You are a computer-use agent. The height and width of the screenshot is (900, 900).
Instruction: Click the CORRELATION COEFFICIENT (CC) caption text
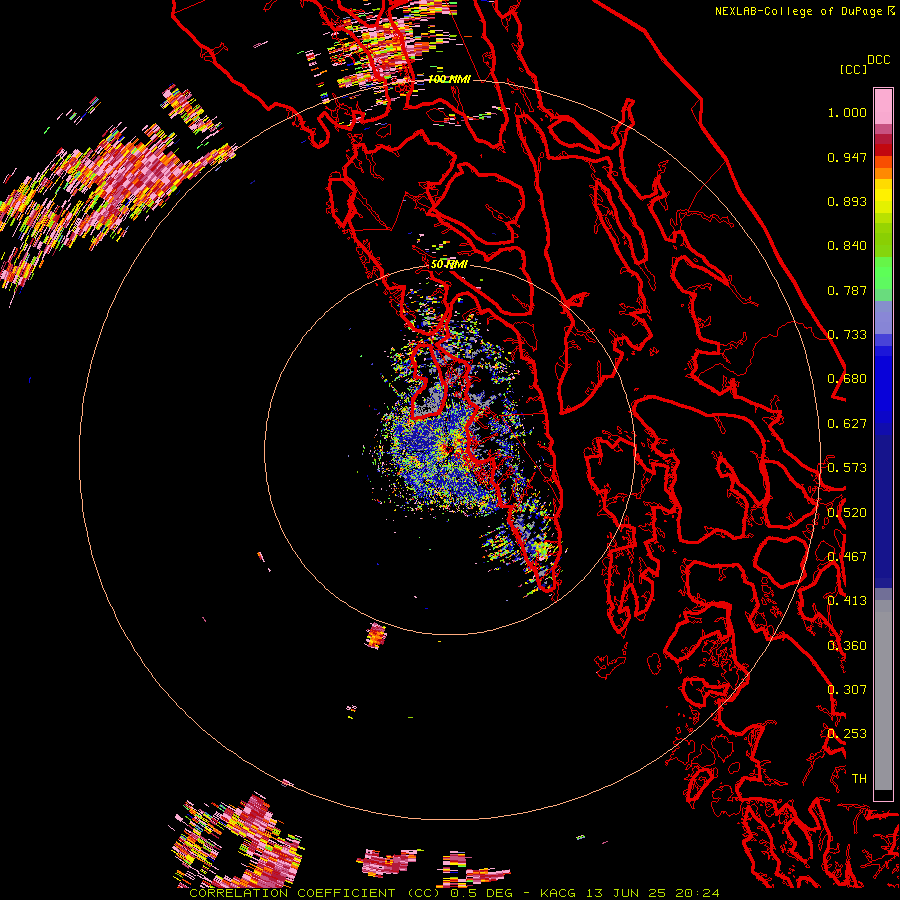[316, 893]
